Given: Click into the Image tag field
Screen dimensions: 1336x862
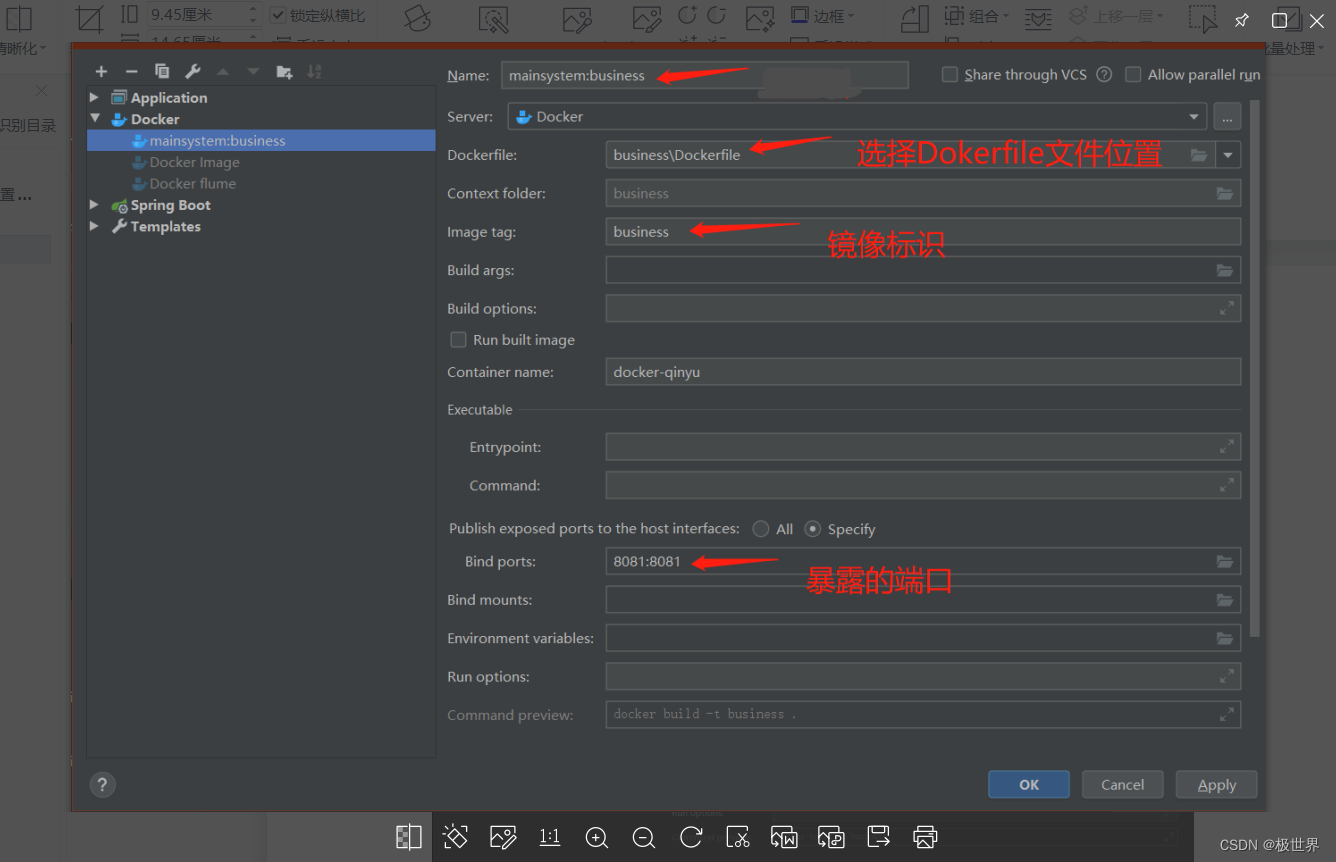Looking at the screenshot, I should tap(923, 232).
